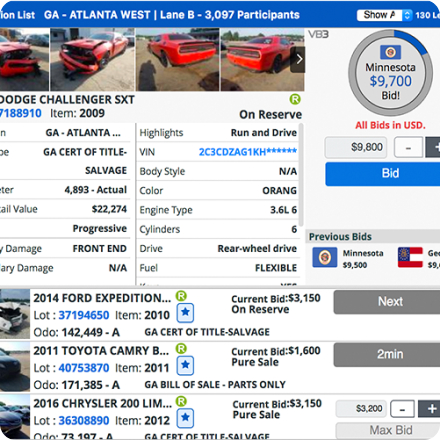Screen dimensions: 440x440
Task: Open lot link 37194650
Action: pyautogui.click(x=84, y=315)
